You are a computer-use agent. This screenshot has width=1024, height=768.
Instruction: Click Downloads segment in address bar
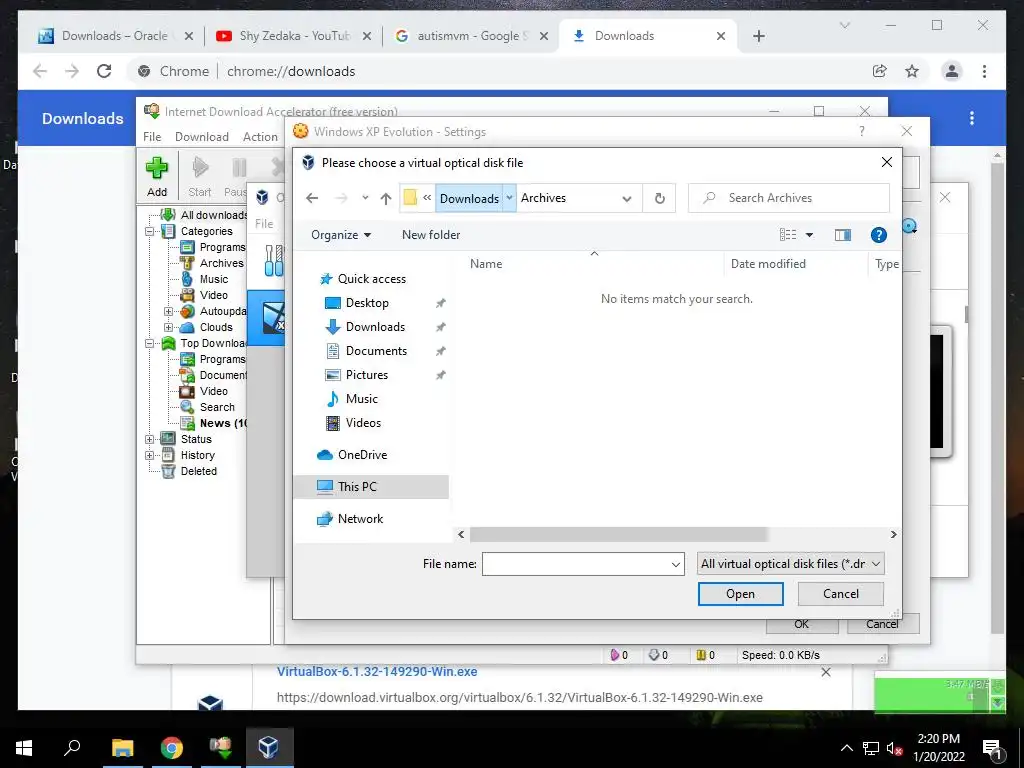[x=469, y=199]
